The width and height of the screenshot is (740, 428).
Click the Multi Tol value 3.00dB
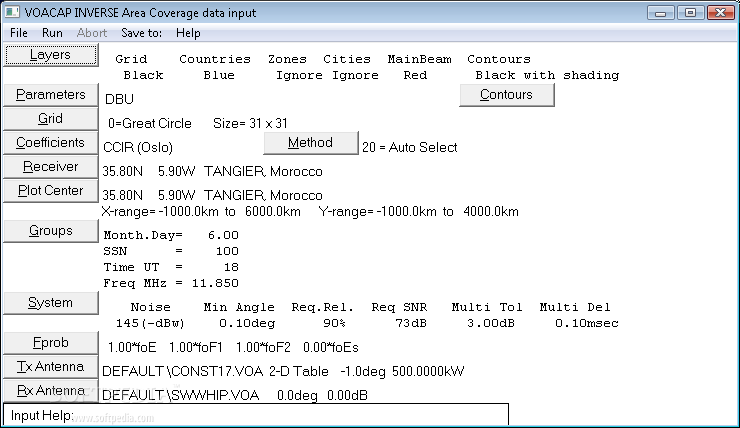tap(491, 323)
